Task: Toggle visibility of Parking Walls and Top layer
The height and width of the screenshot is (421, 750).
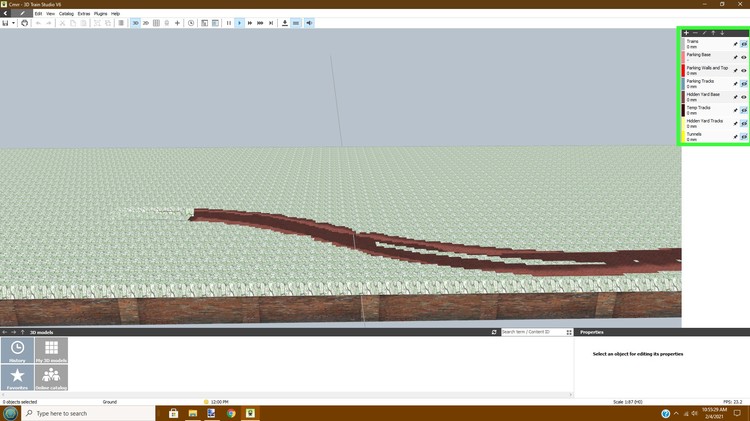Action: pyautogui.click(x=744, y=70)
